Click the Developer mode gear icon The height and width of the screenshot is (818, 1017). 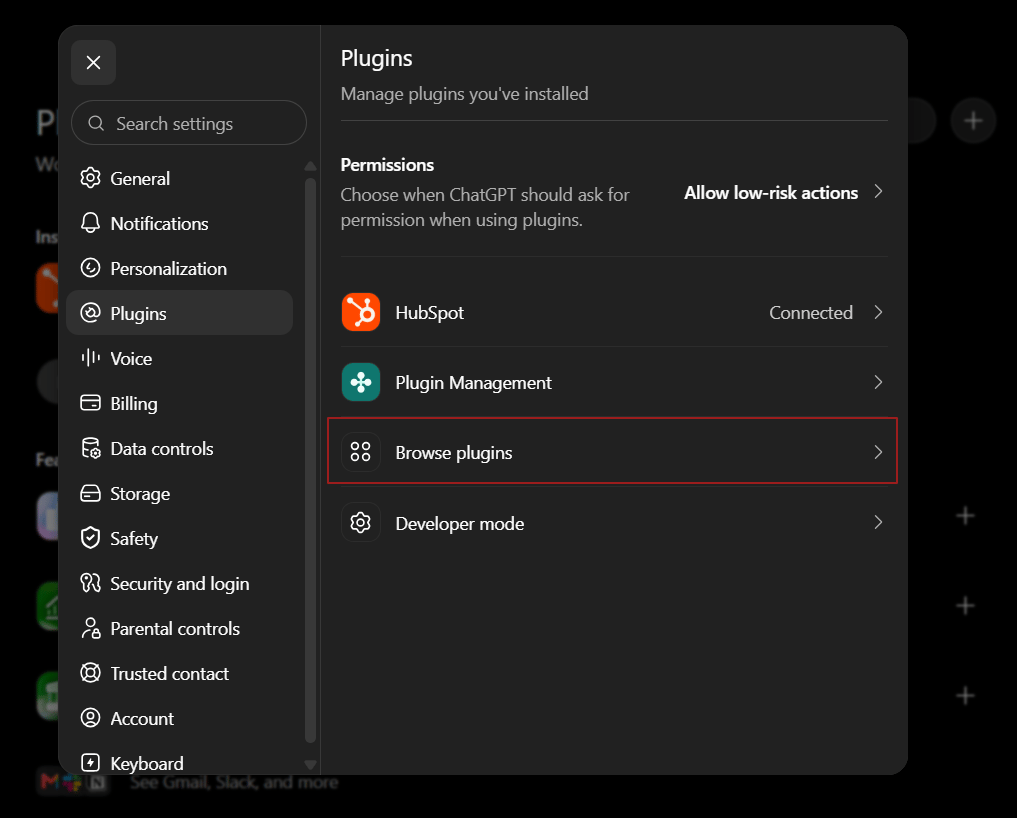click(361, 522)
